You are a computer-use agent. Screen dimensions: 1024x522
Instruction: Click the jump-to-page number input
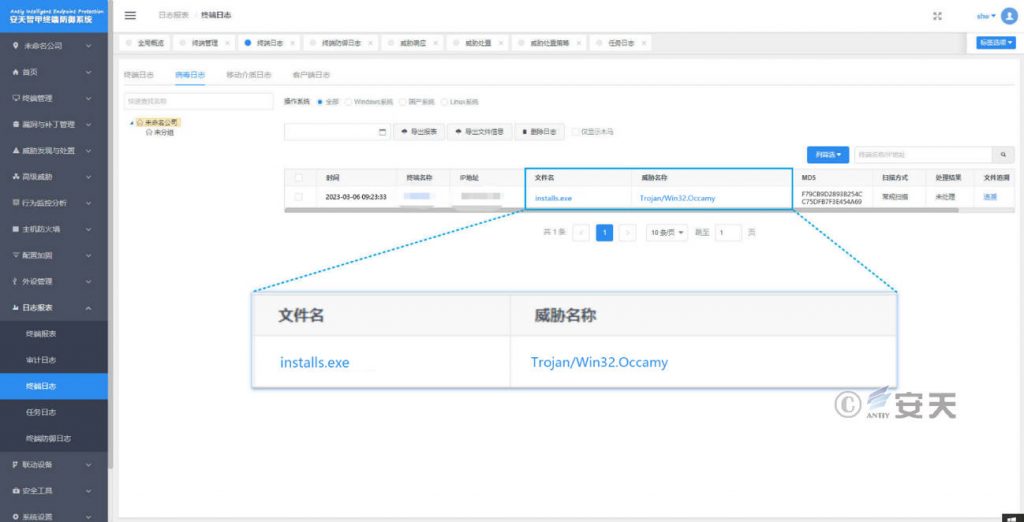tap(728, 233)
